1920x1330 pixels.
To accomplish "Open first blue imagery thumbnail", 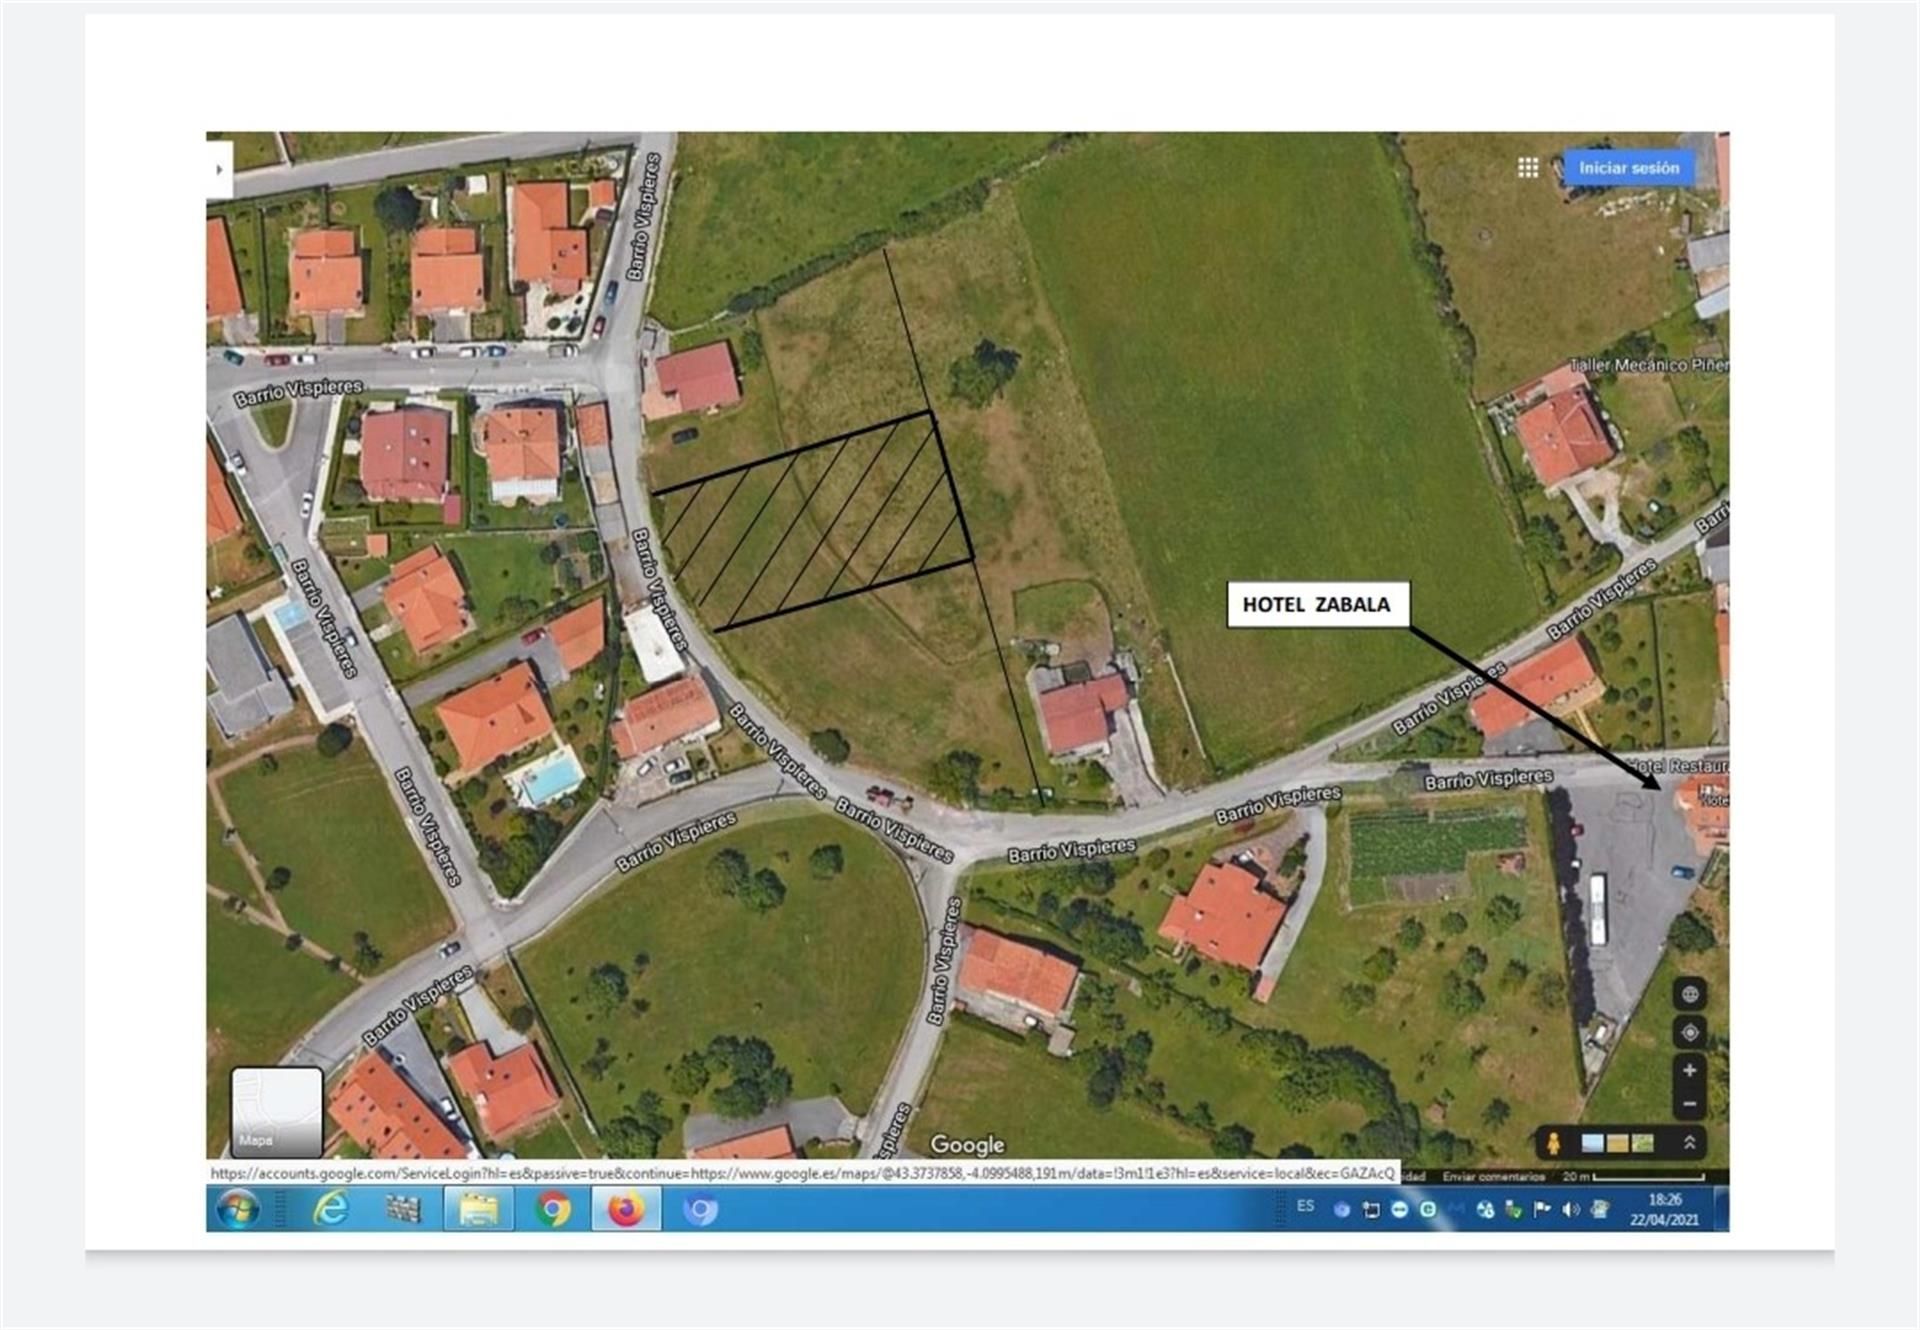I will [1592, 1143].
